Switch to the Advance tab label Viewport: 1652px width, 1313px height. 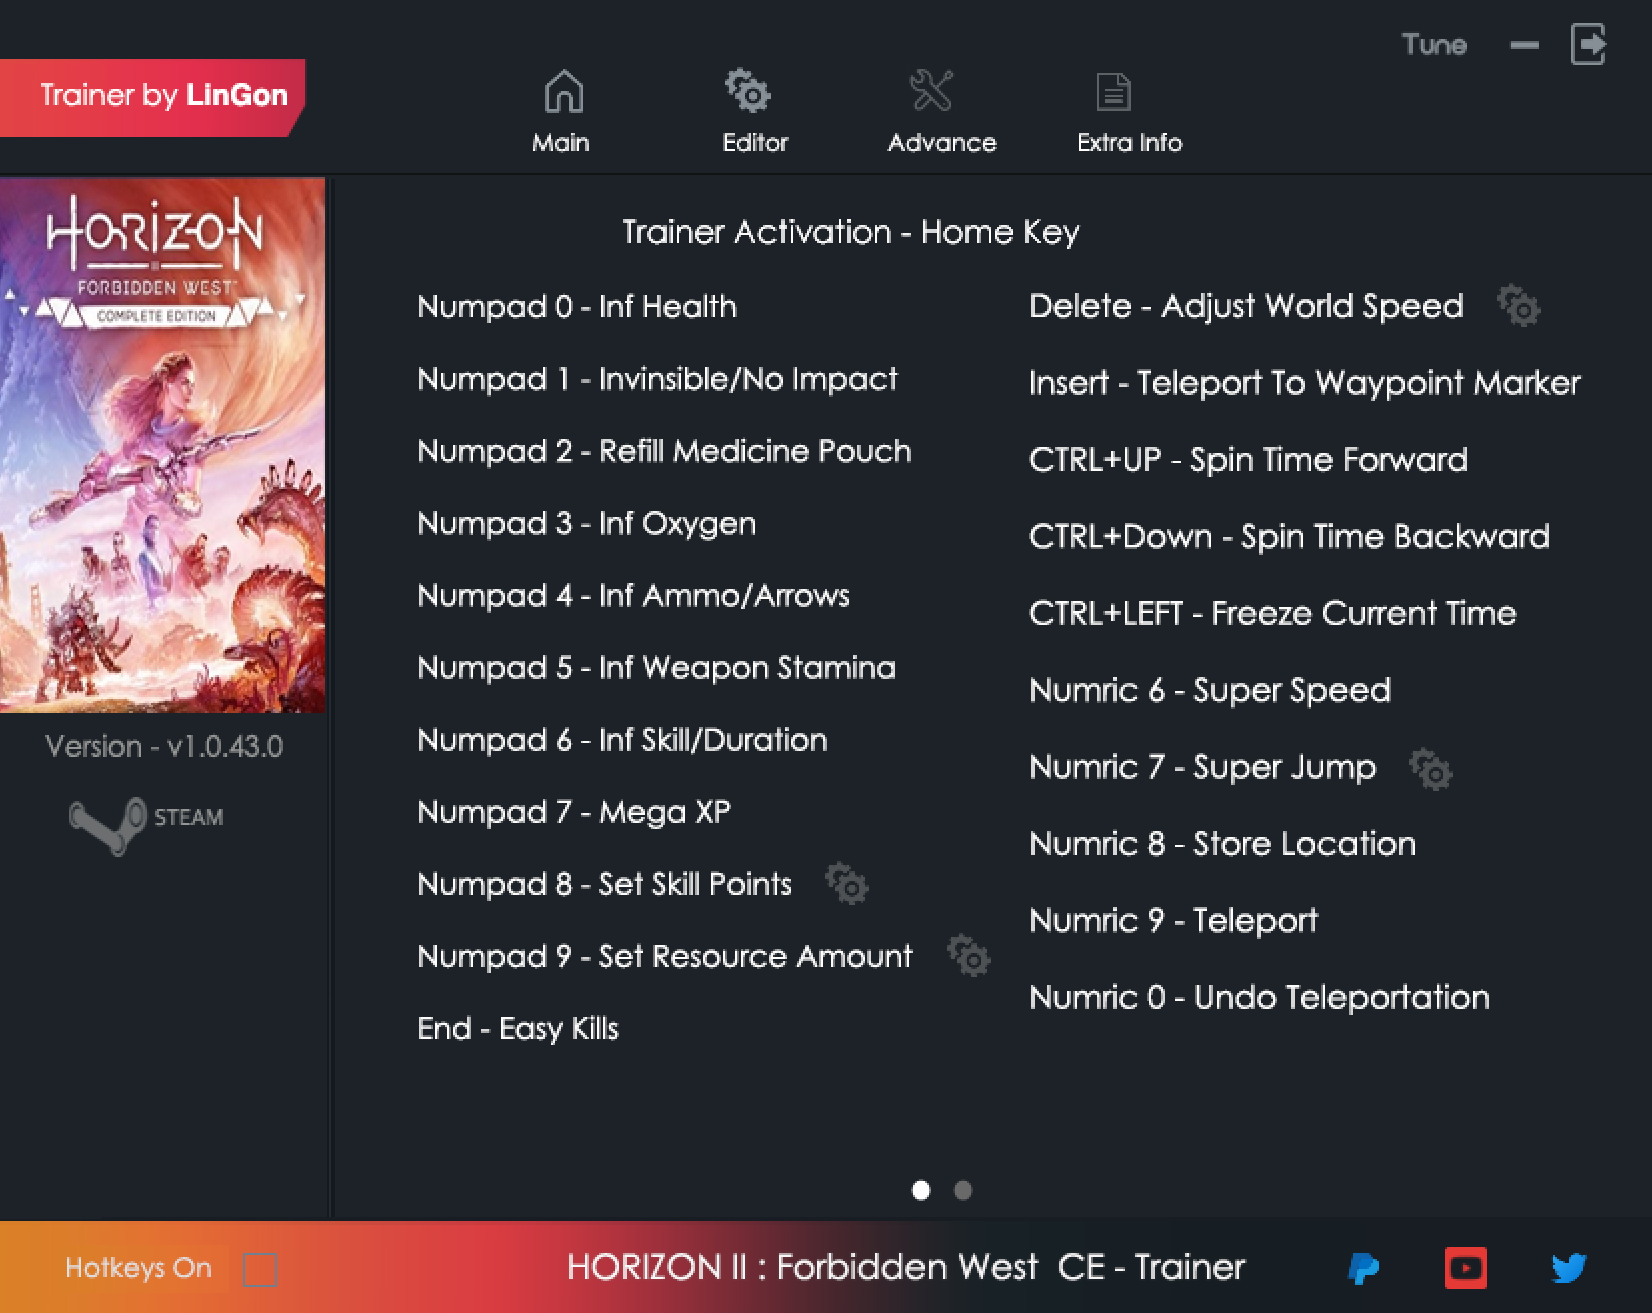942,143
